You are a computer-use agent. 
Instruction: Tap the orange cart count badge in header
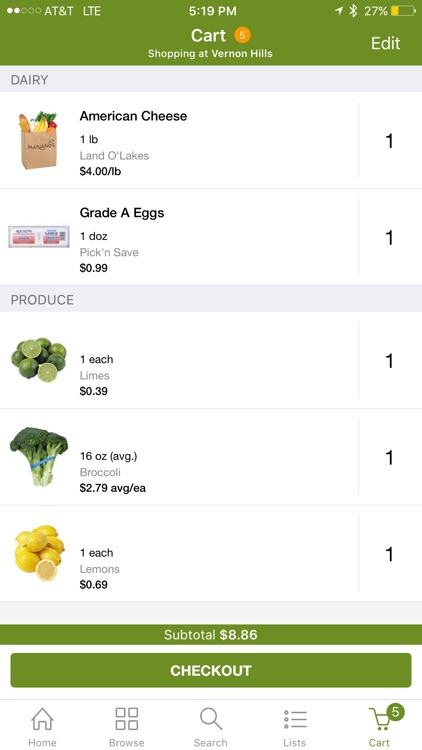click(242, 35)
